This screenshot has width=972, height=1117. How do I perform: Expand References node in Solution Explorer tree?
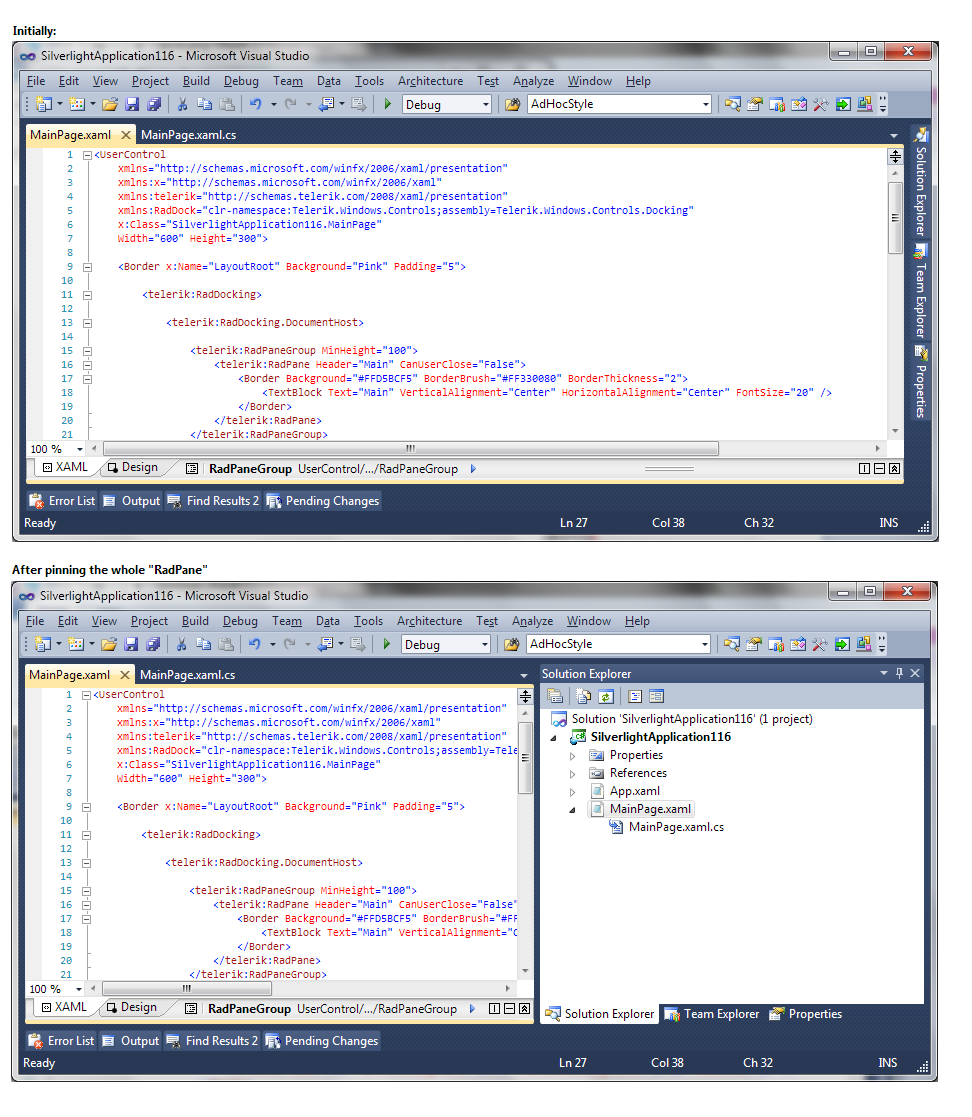click(x=572, y=774)
